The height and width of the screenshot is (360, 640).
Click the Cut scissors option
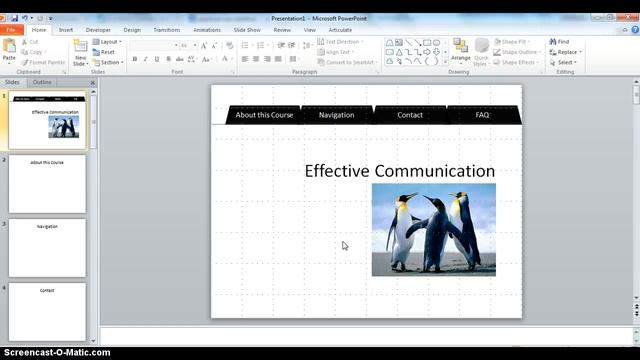[x=30, y=42]
